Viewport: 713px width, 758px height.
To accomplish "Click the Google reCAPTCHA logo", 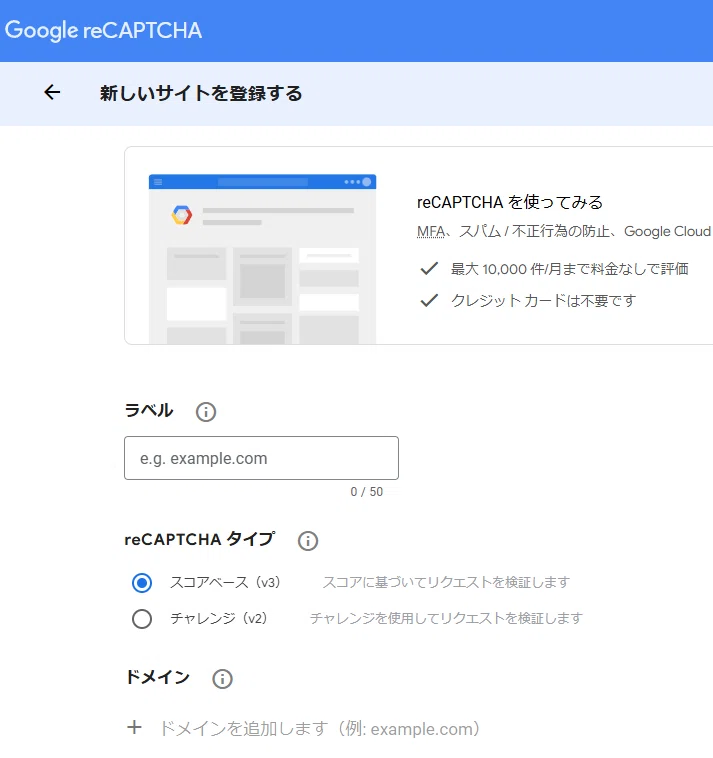I will pos(103,30).
